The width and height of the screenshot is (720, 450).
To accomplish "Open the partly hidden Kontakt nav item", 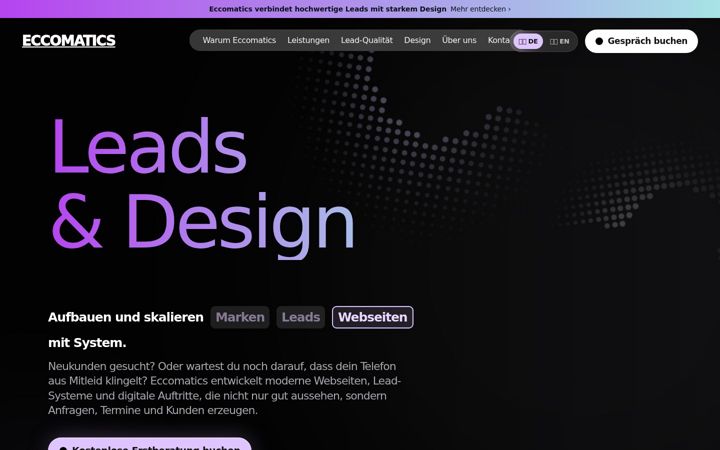I will tap(499, 40).
